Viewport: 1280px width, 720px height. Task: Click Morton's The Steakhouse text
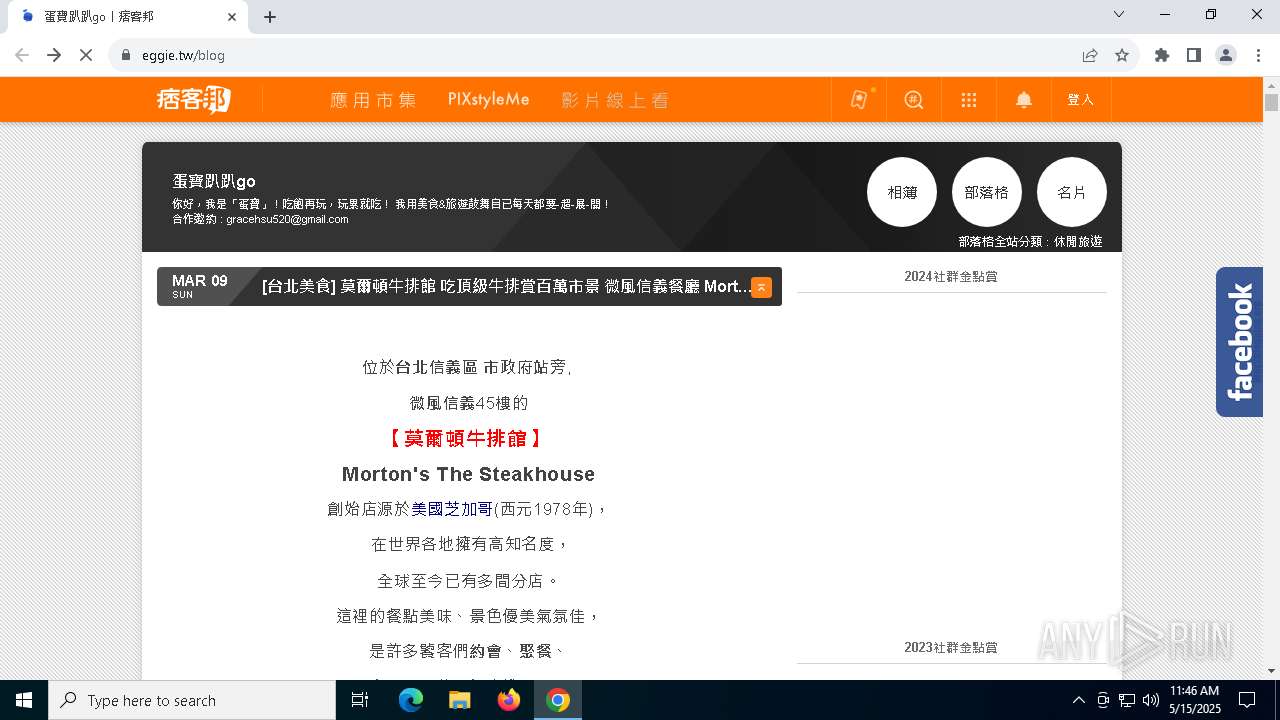pos(468,474)
